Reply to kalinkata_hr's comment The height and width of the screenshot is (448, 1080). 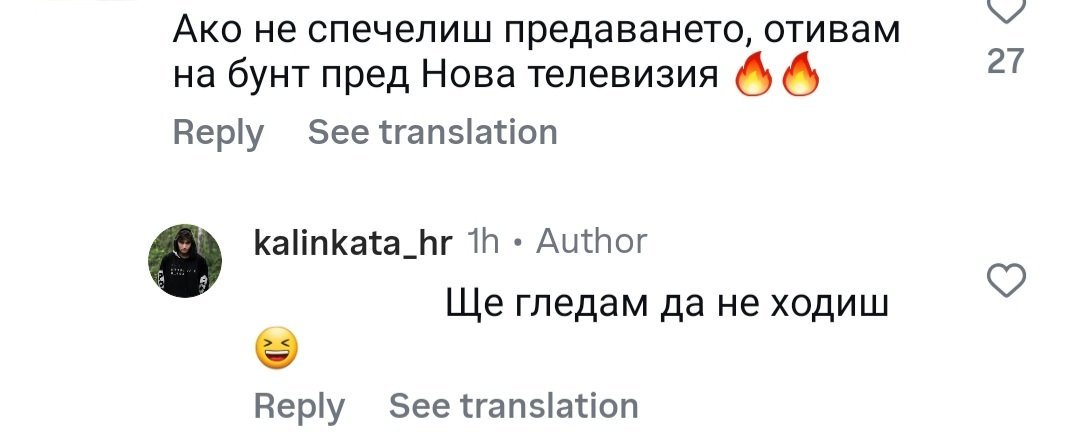point(299,406)
